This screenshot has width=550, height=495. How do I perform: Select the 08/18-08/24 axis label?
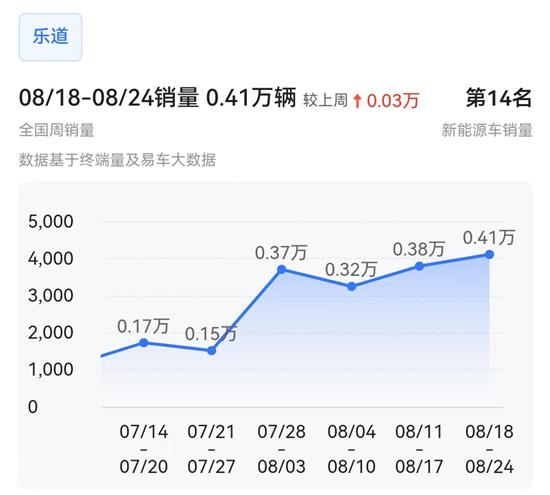click(489, 449)
